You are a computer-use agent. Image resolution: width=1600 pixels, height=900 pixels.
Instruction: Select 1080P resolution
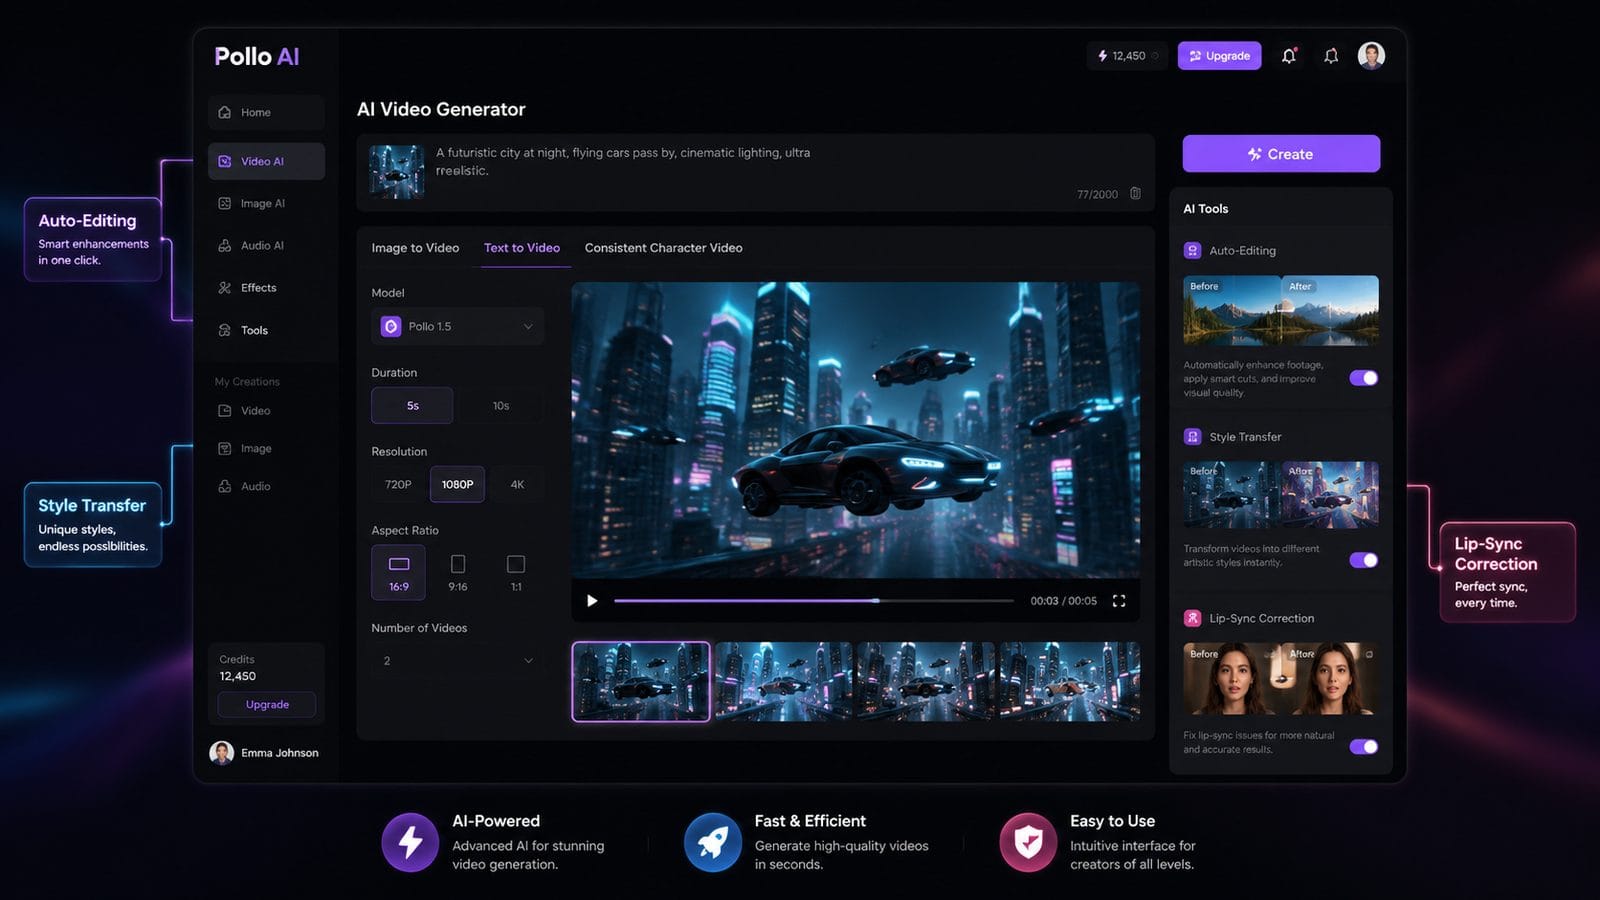pos(457,485)
